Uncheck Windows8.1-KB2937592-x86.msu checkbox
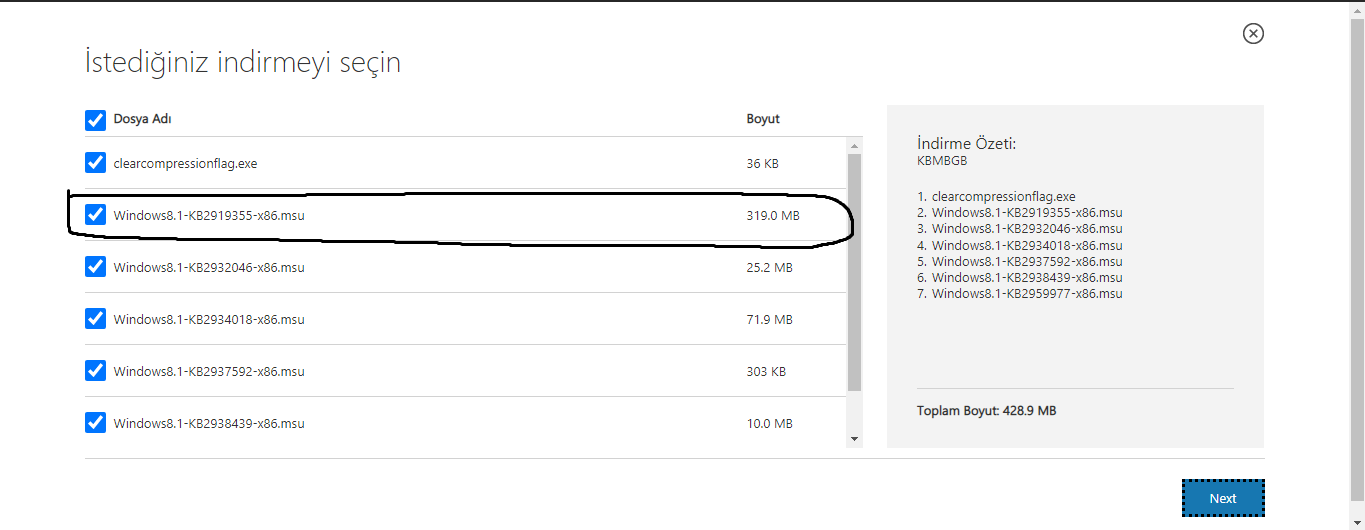 95,371
